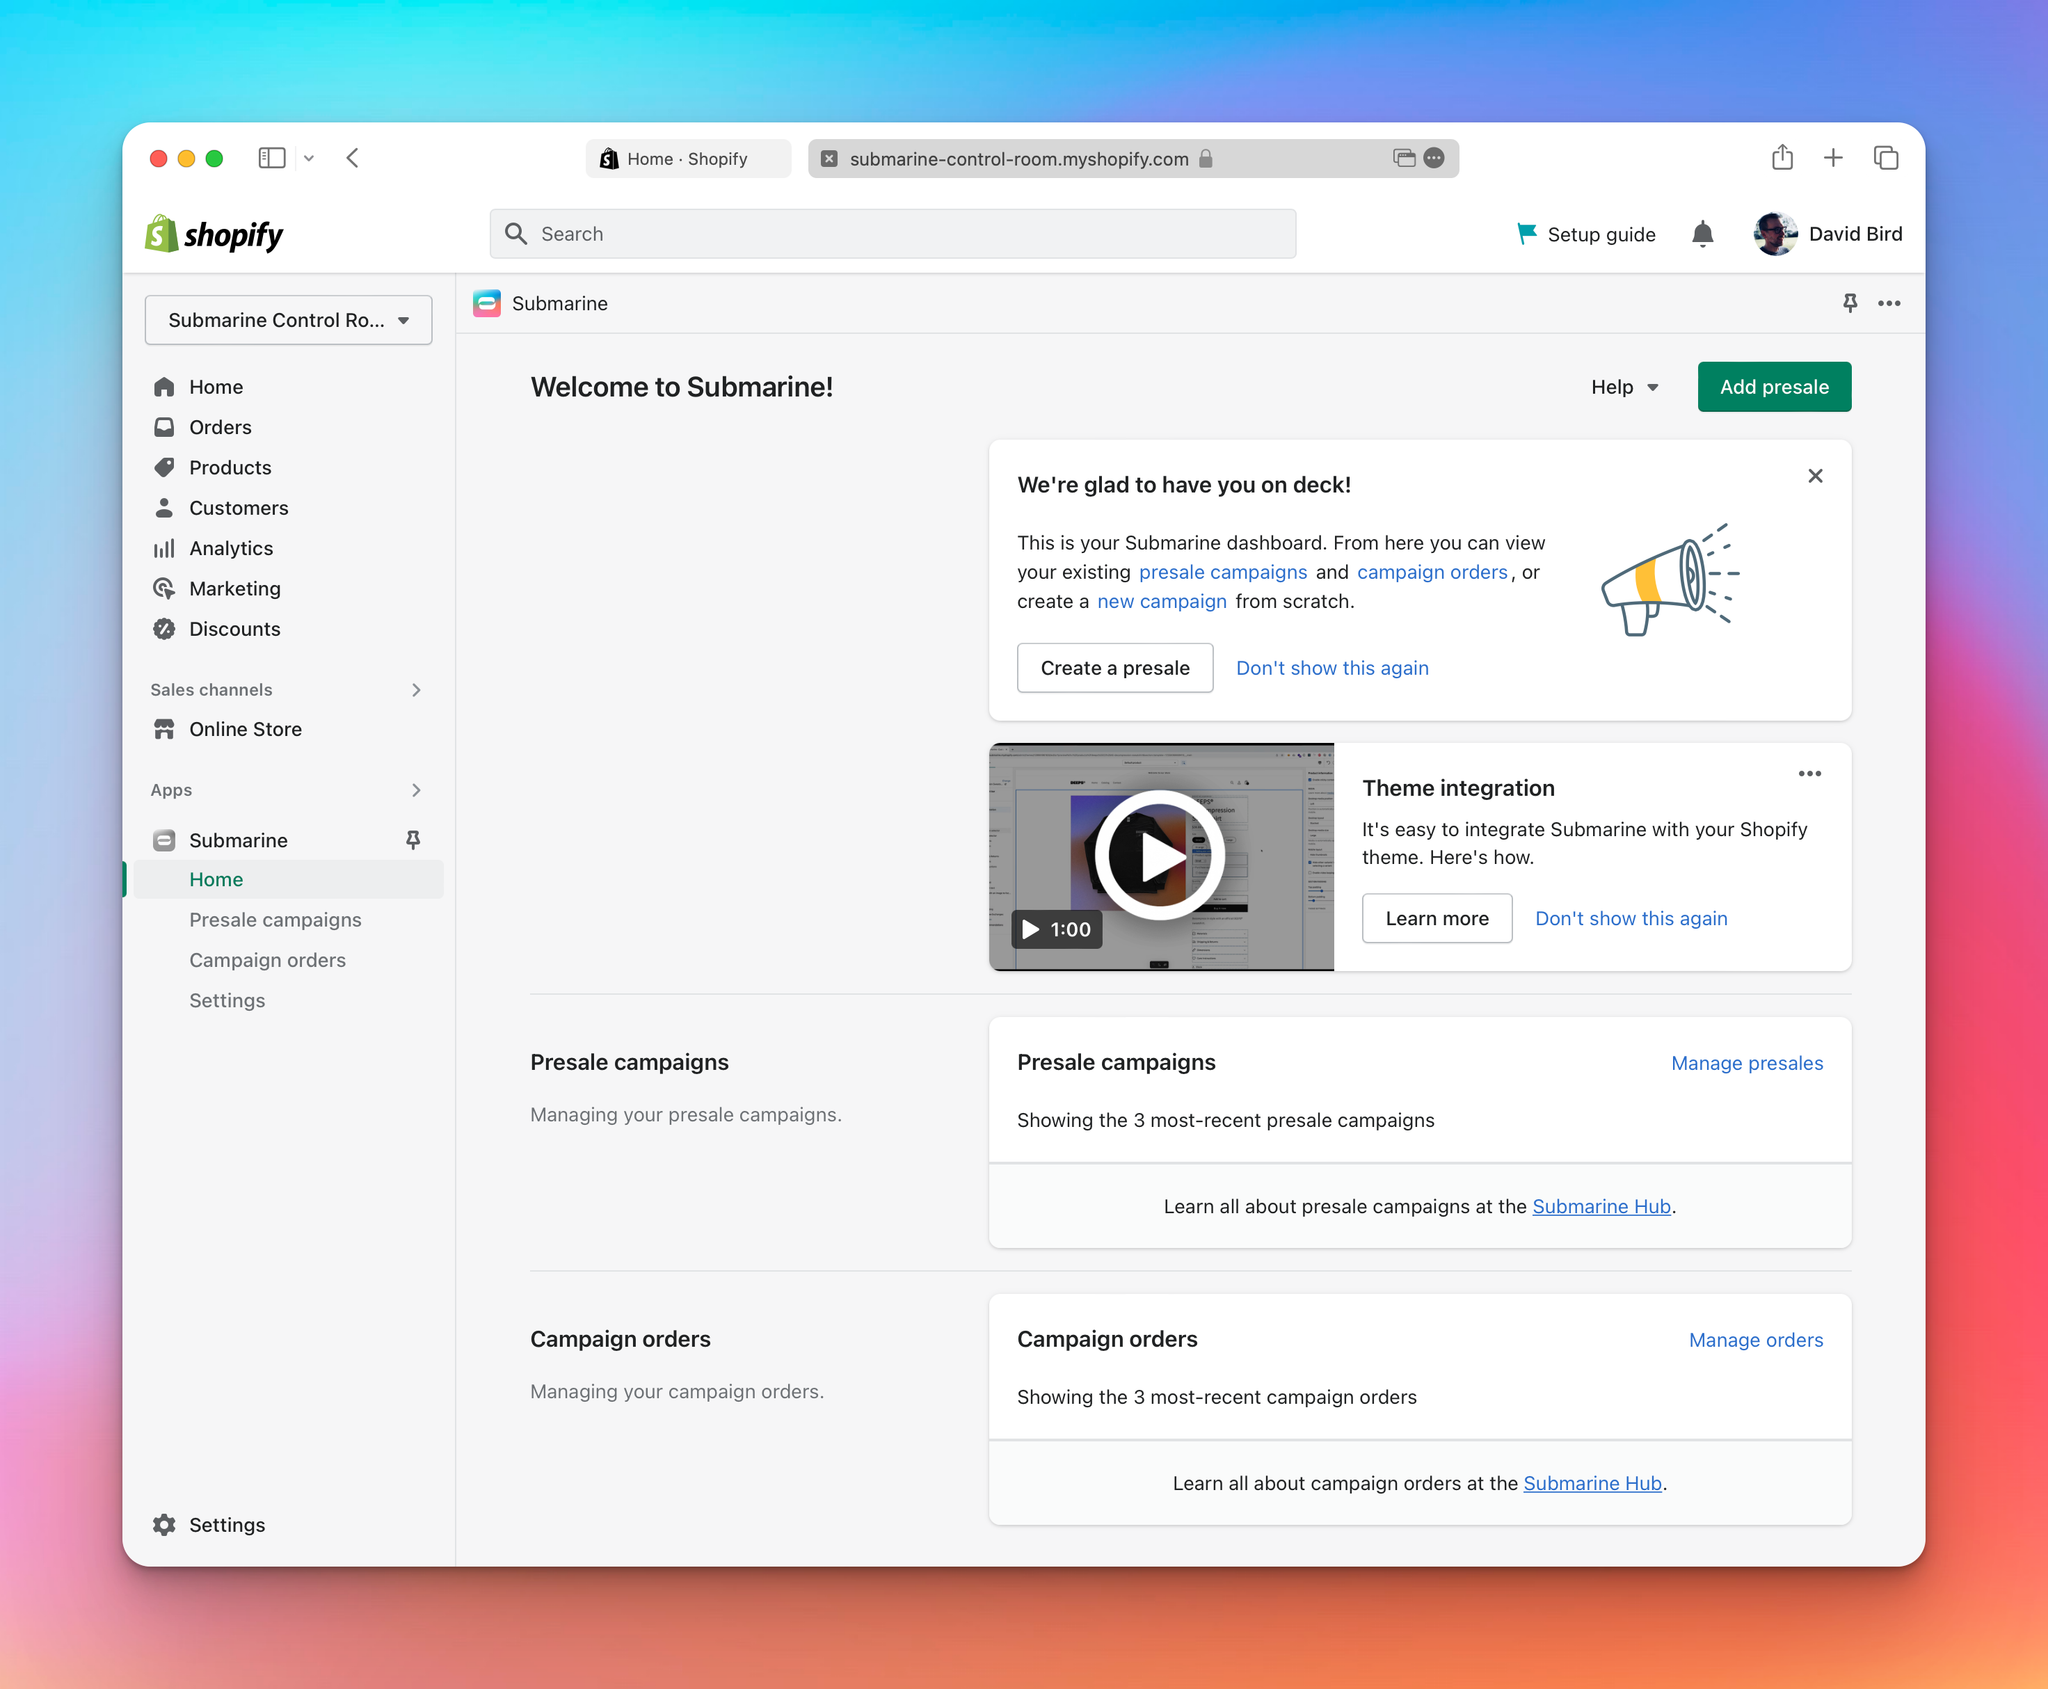Screen dimensions: 2048x1689
Task: Open the Online Store sales channel
Action: [245, 729]
